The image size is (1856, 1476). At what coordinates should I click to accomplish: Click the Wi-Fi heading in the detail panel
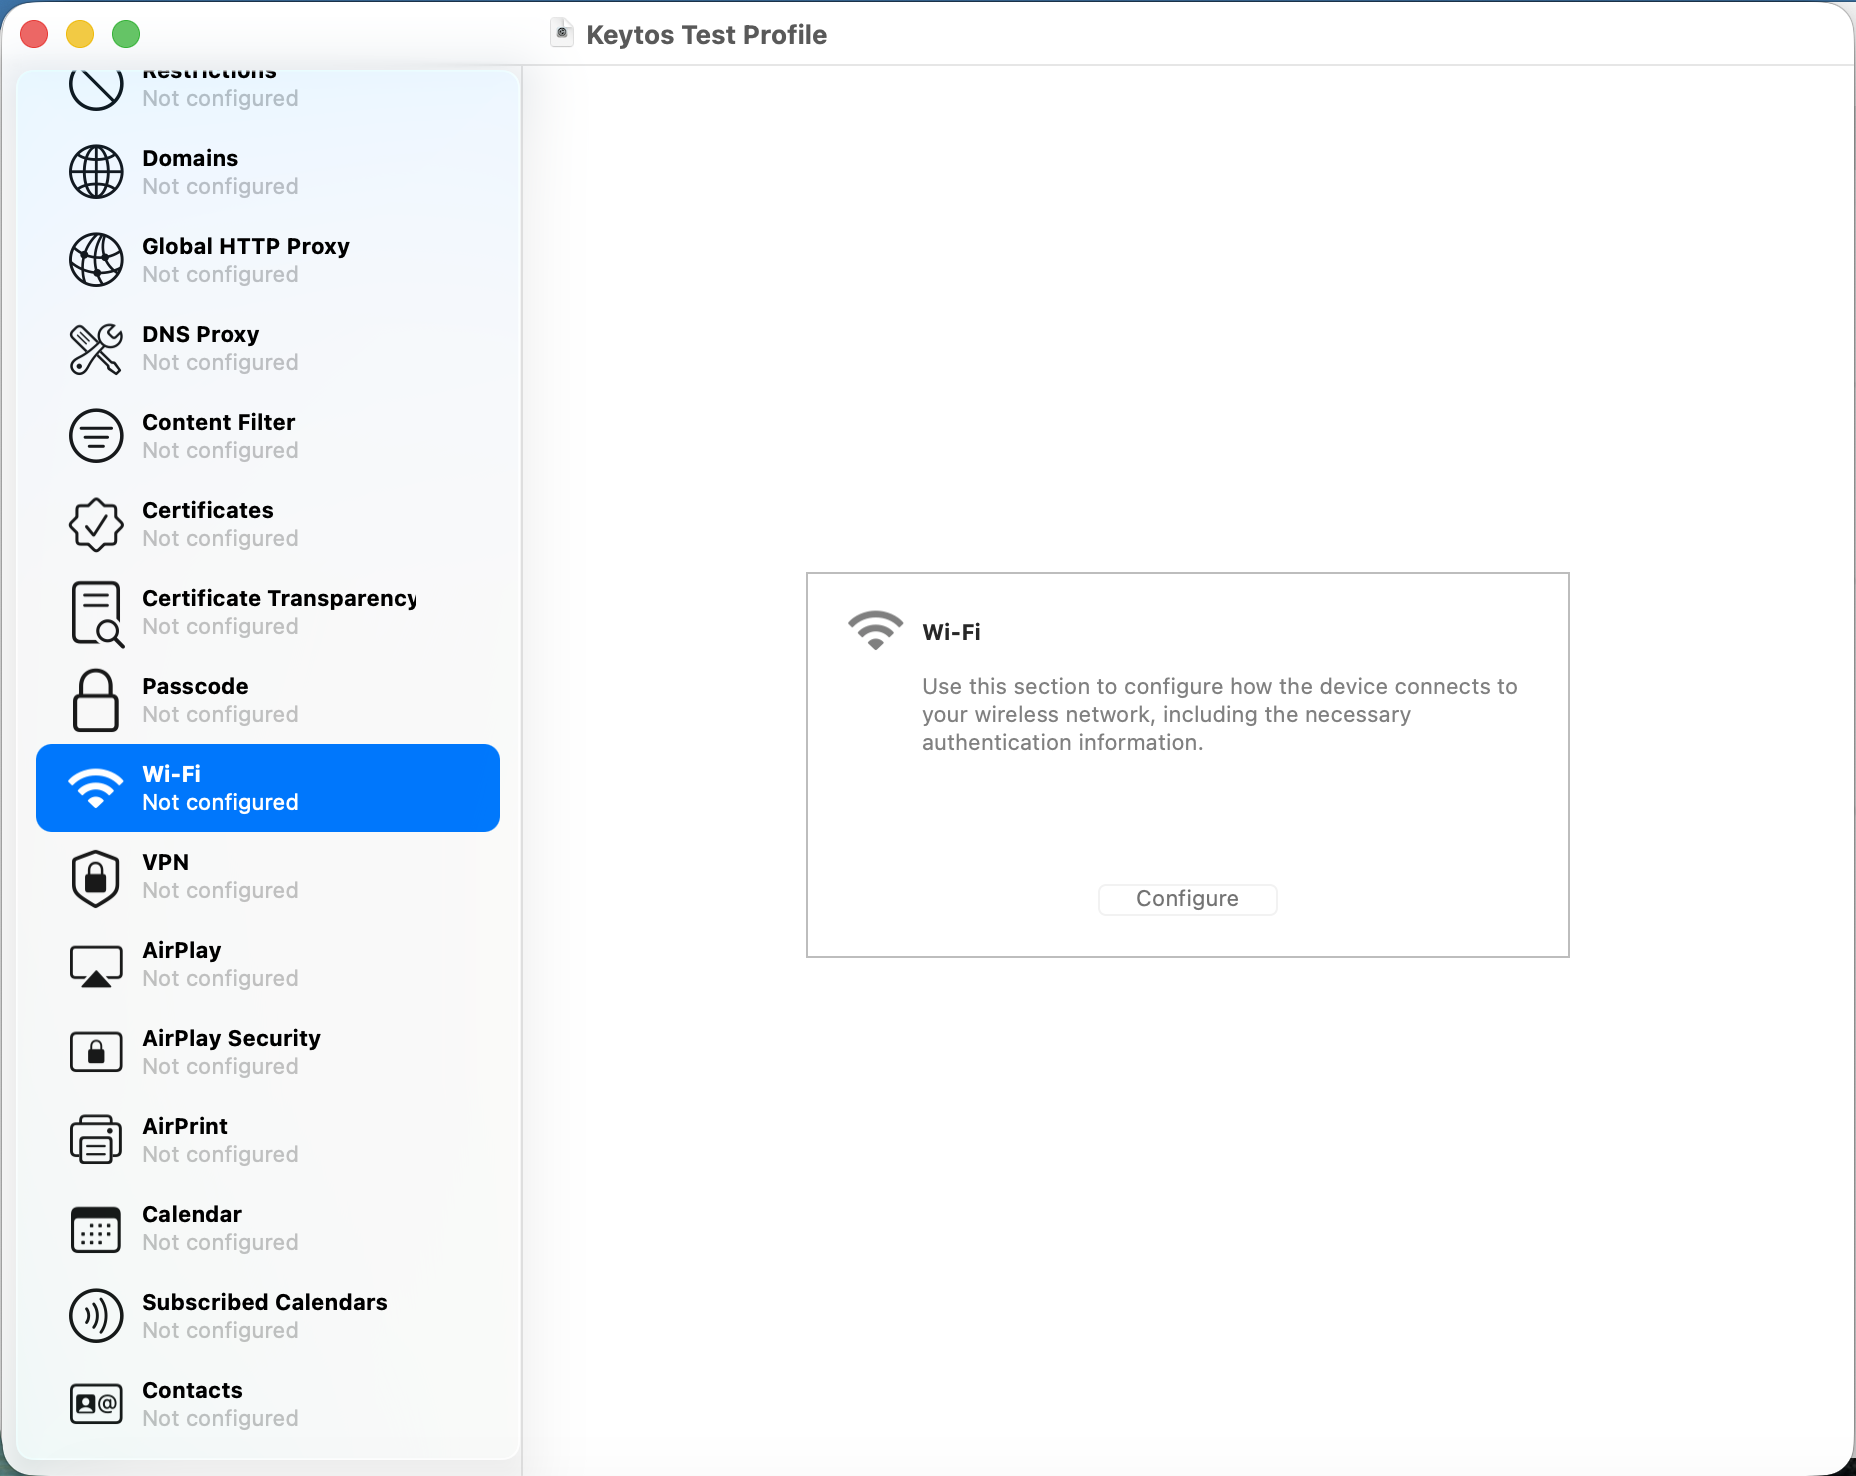click(951, 632)
